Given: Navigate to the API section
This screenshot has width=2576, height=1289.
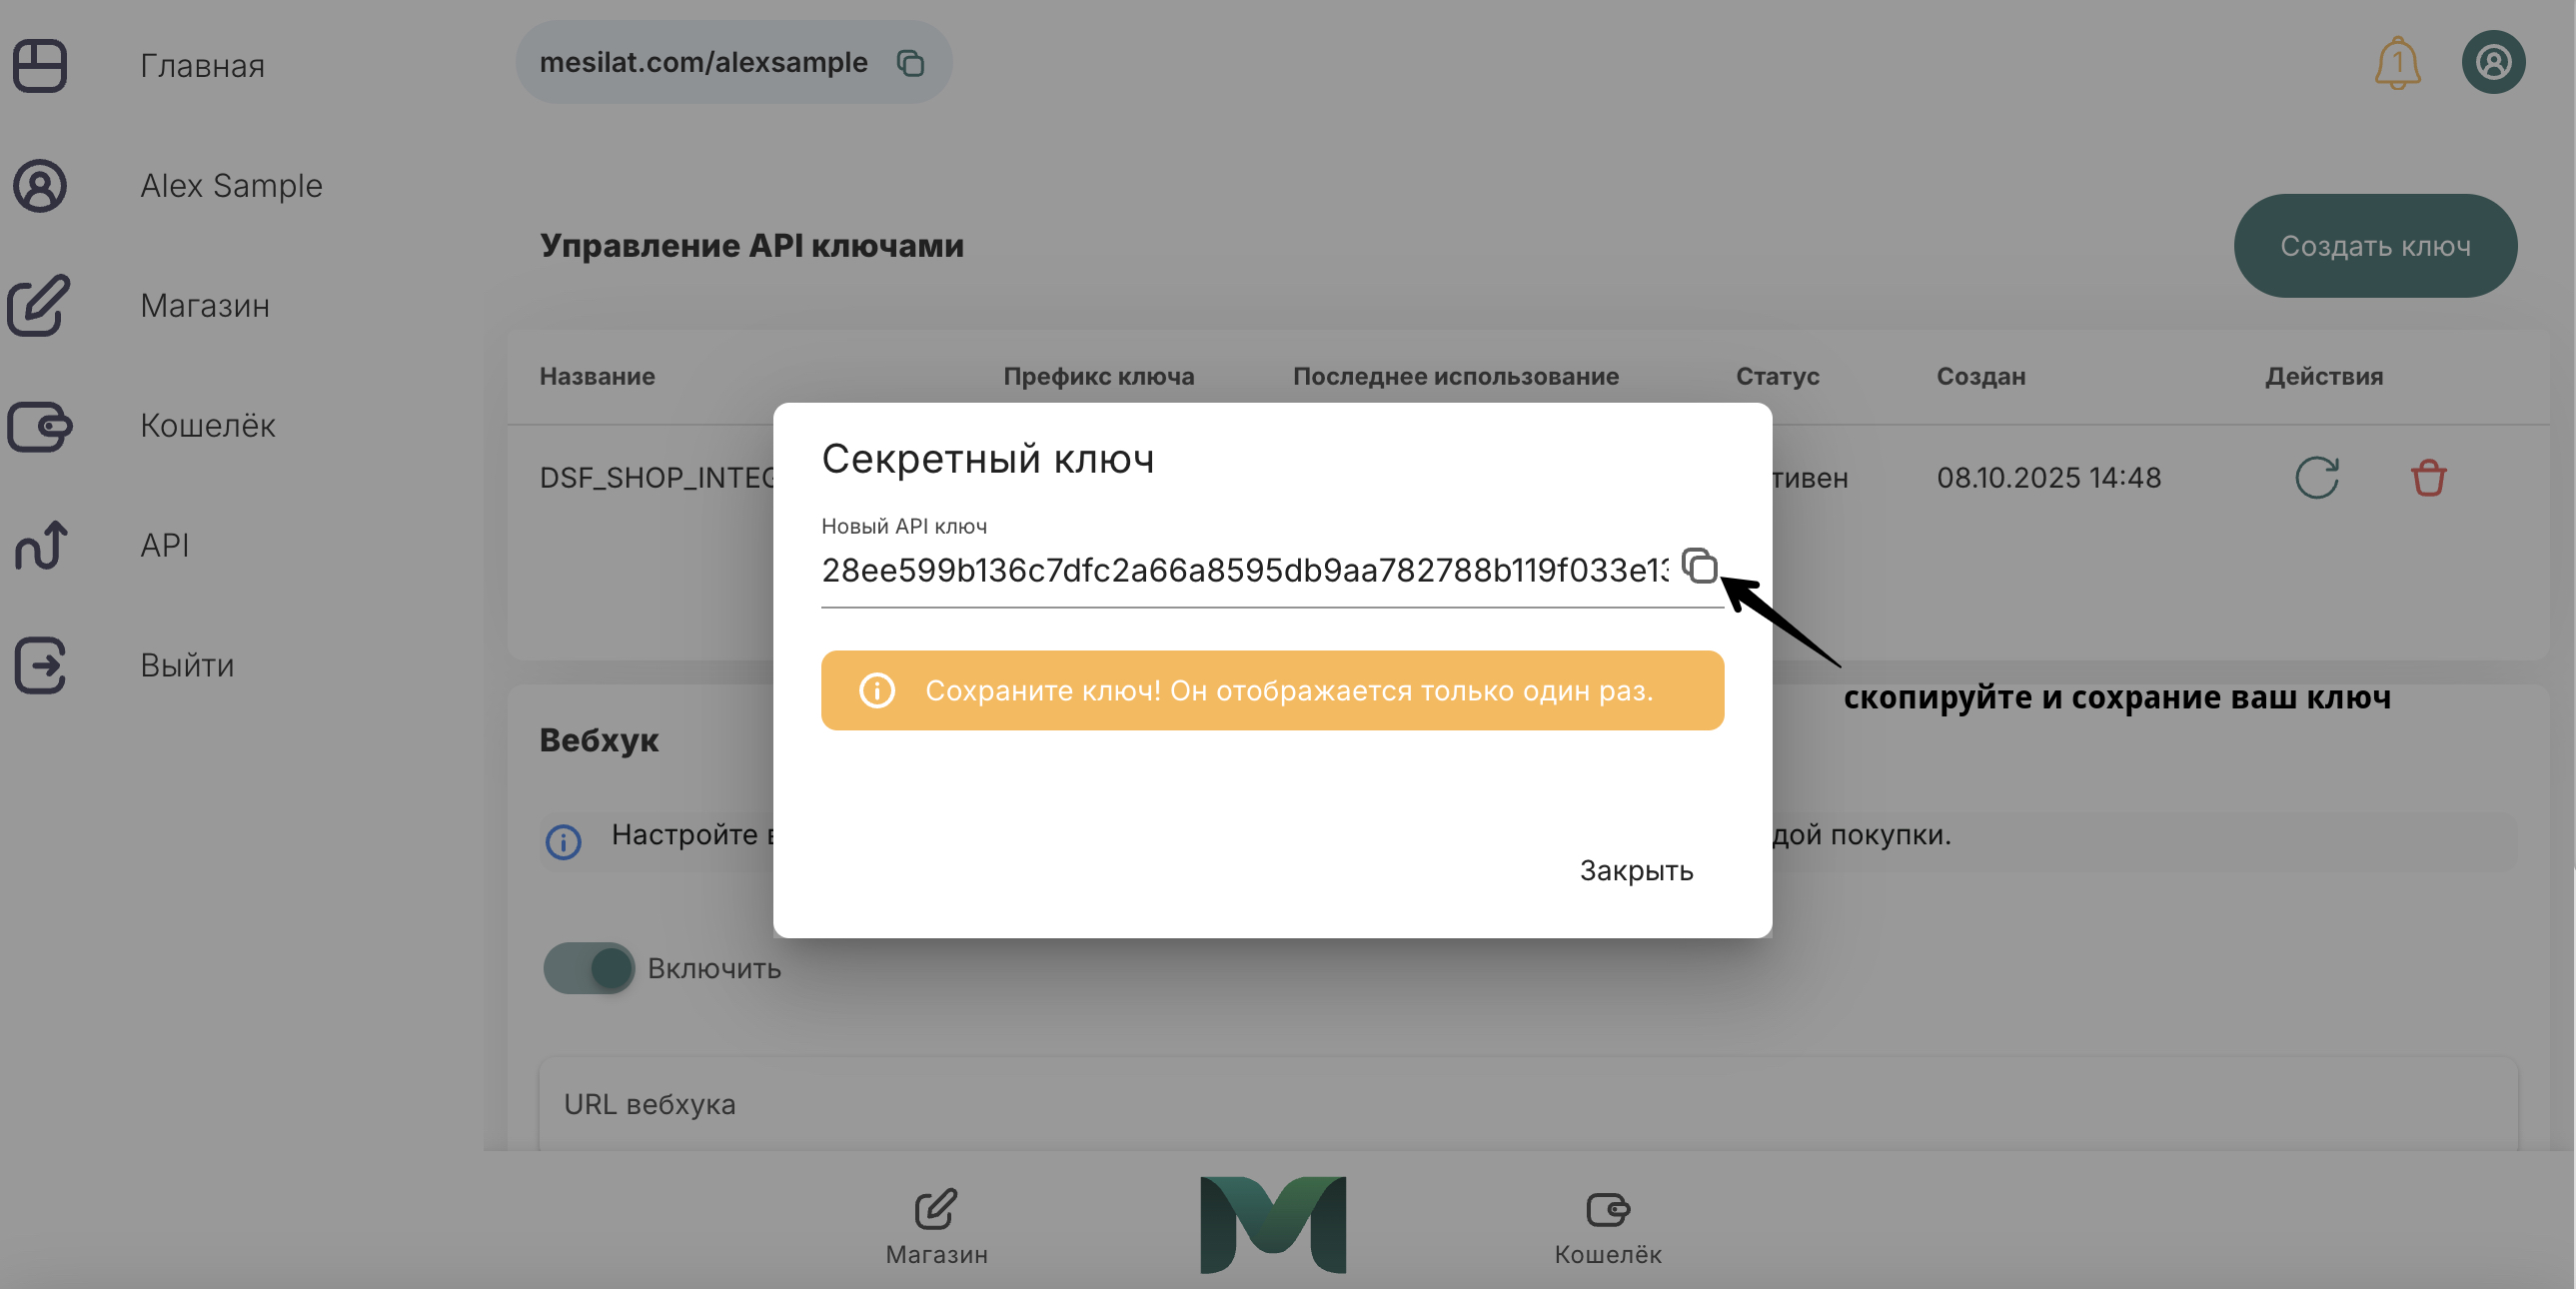Looking at the screenshot, I should (164, 546).
